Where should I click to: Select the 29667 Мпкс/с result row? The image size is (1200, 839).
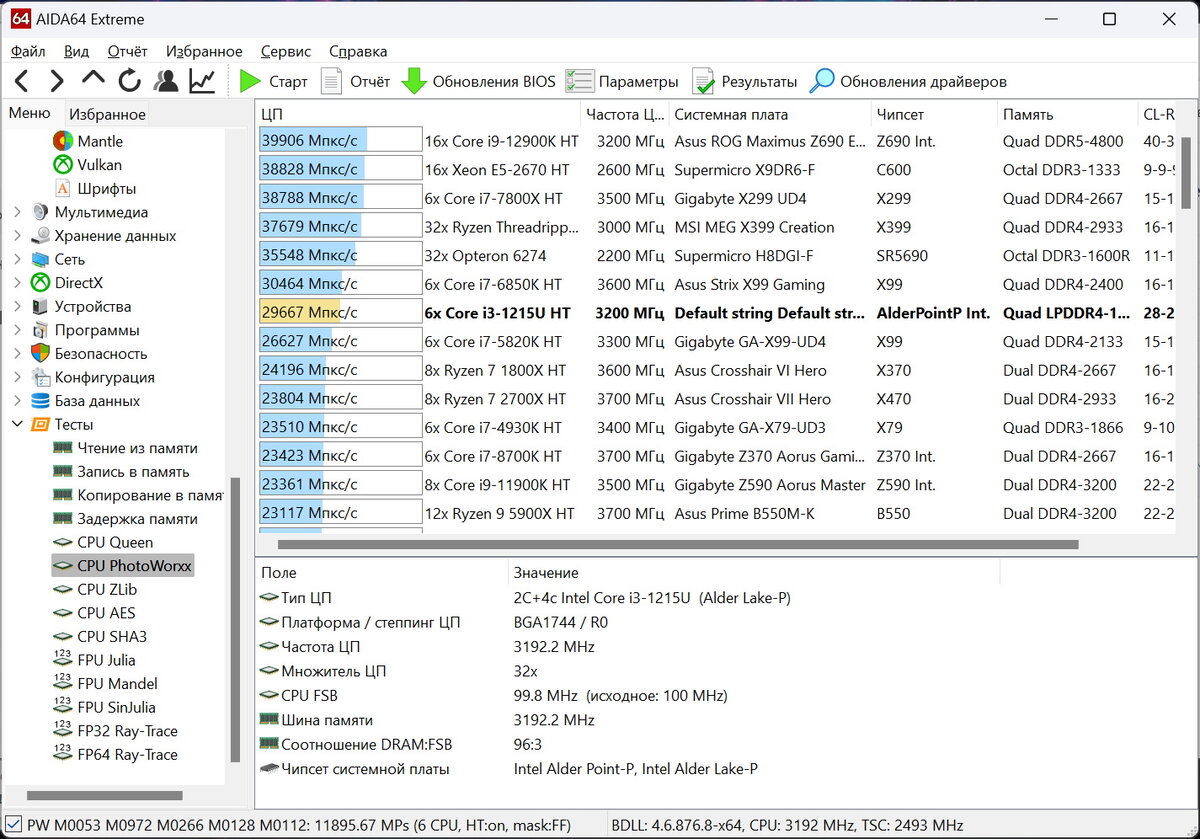(x=716, y=313)
